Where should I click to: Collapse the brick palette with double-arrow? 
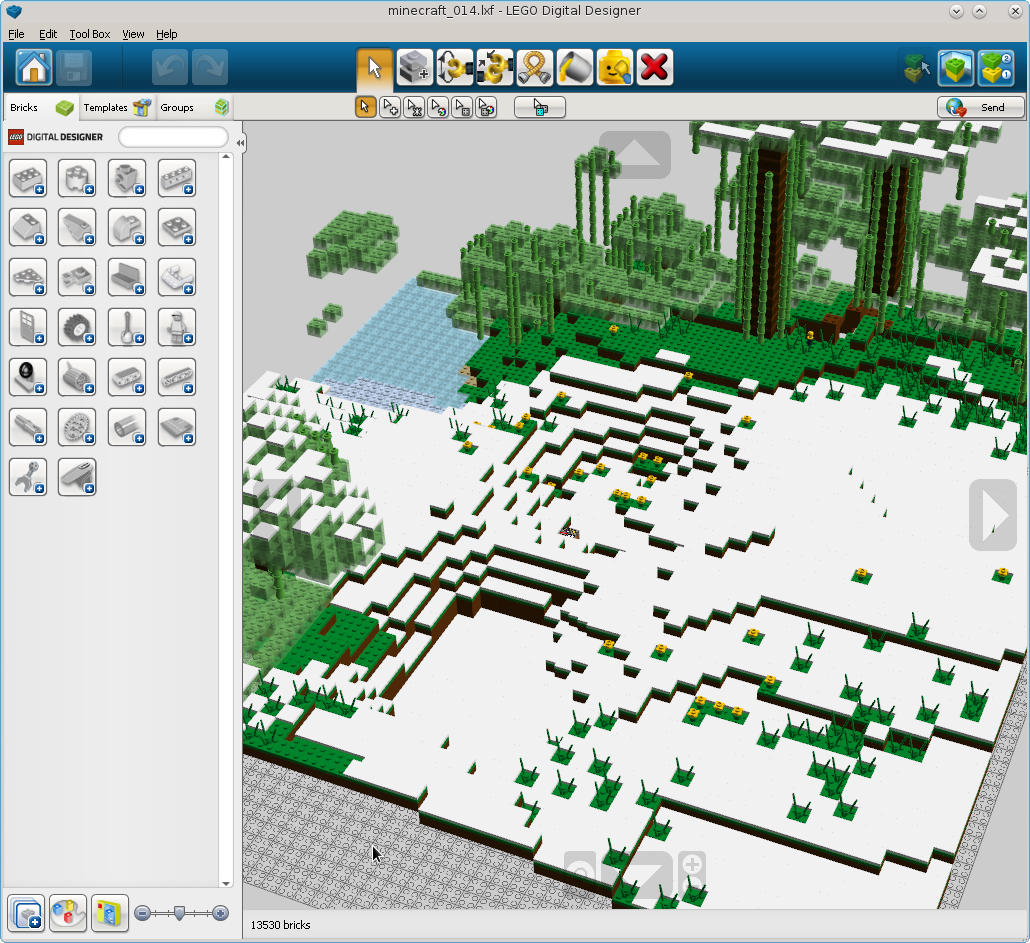(240, 143)
